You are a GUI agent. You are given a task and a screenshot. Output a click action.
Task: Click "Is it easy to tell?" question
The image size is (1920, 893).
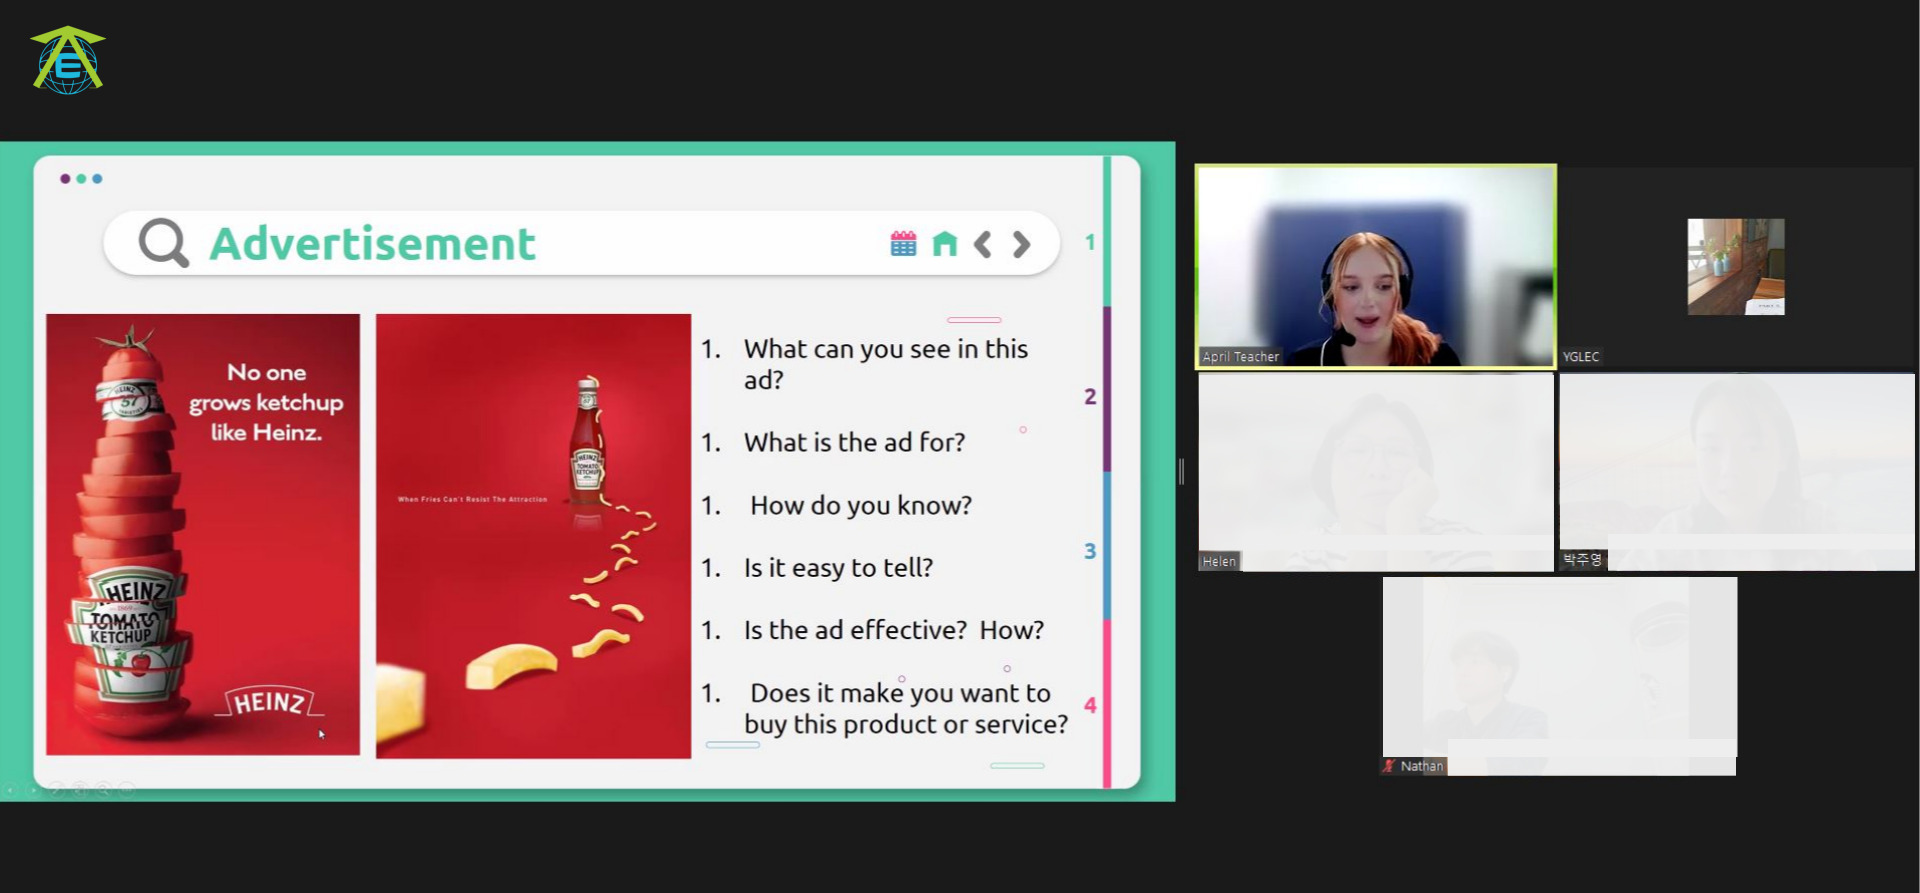tap(838, 568)
